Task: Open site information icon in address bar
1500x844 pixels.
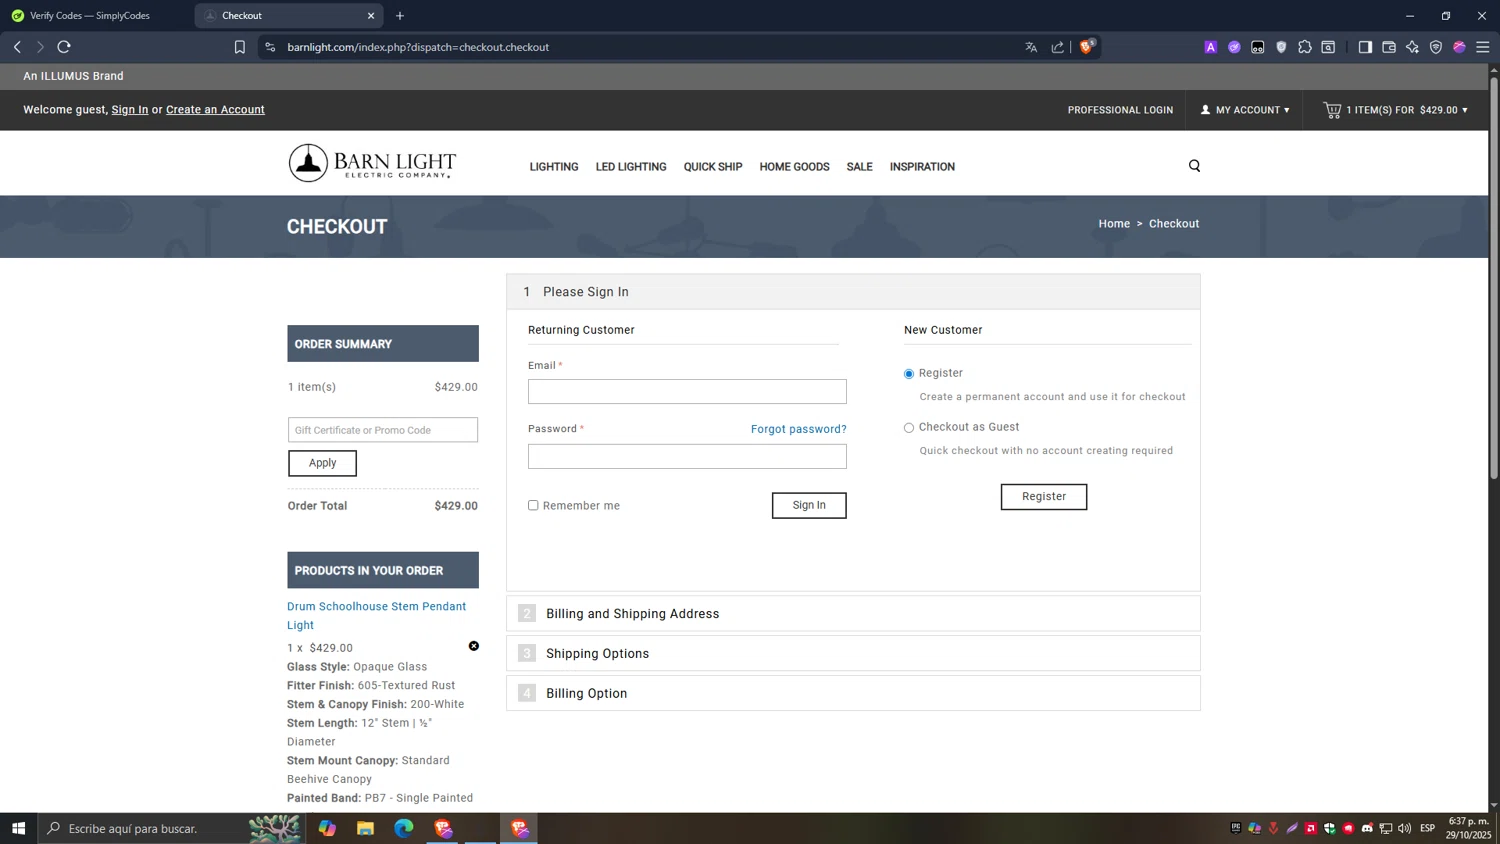Action: (x=270, y=47)
